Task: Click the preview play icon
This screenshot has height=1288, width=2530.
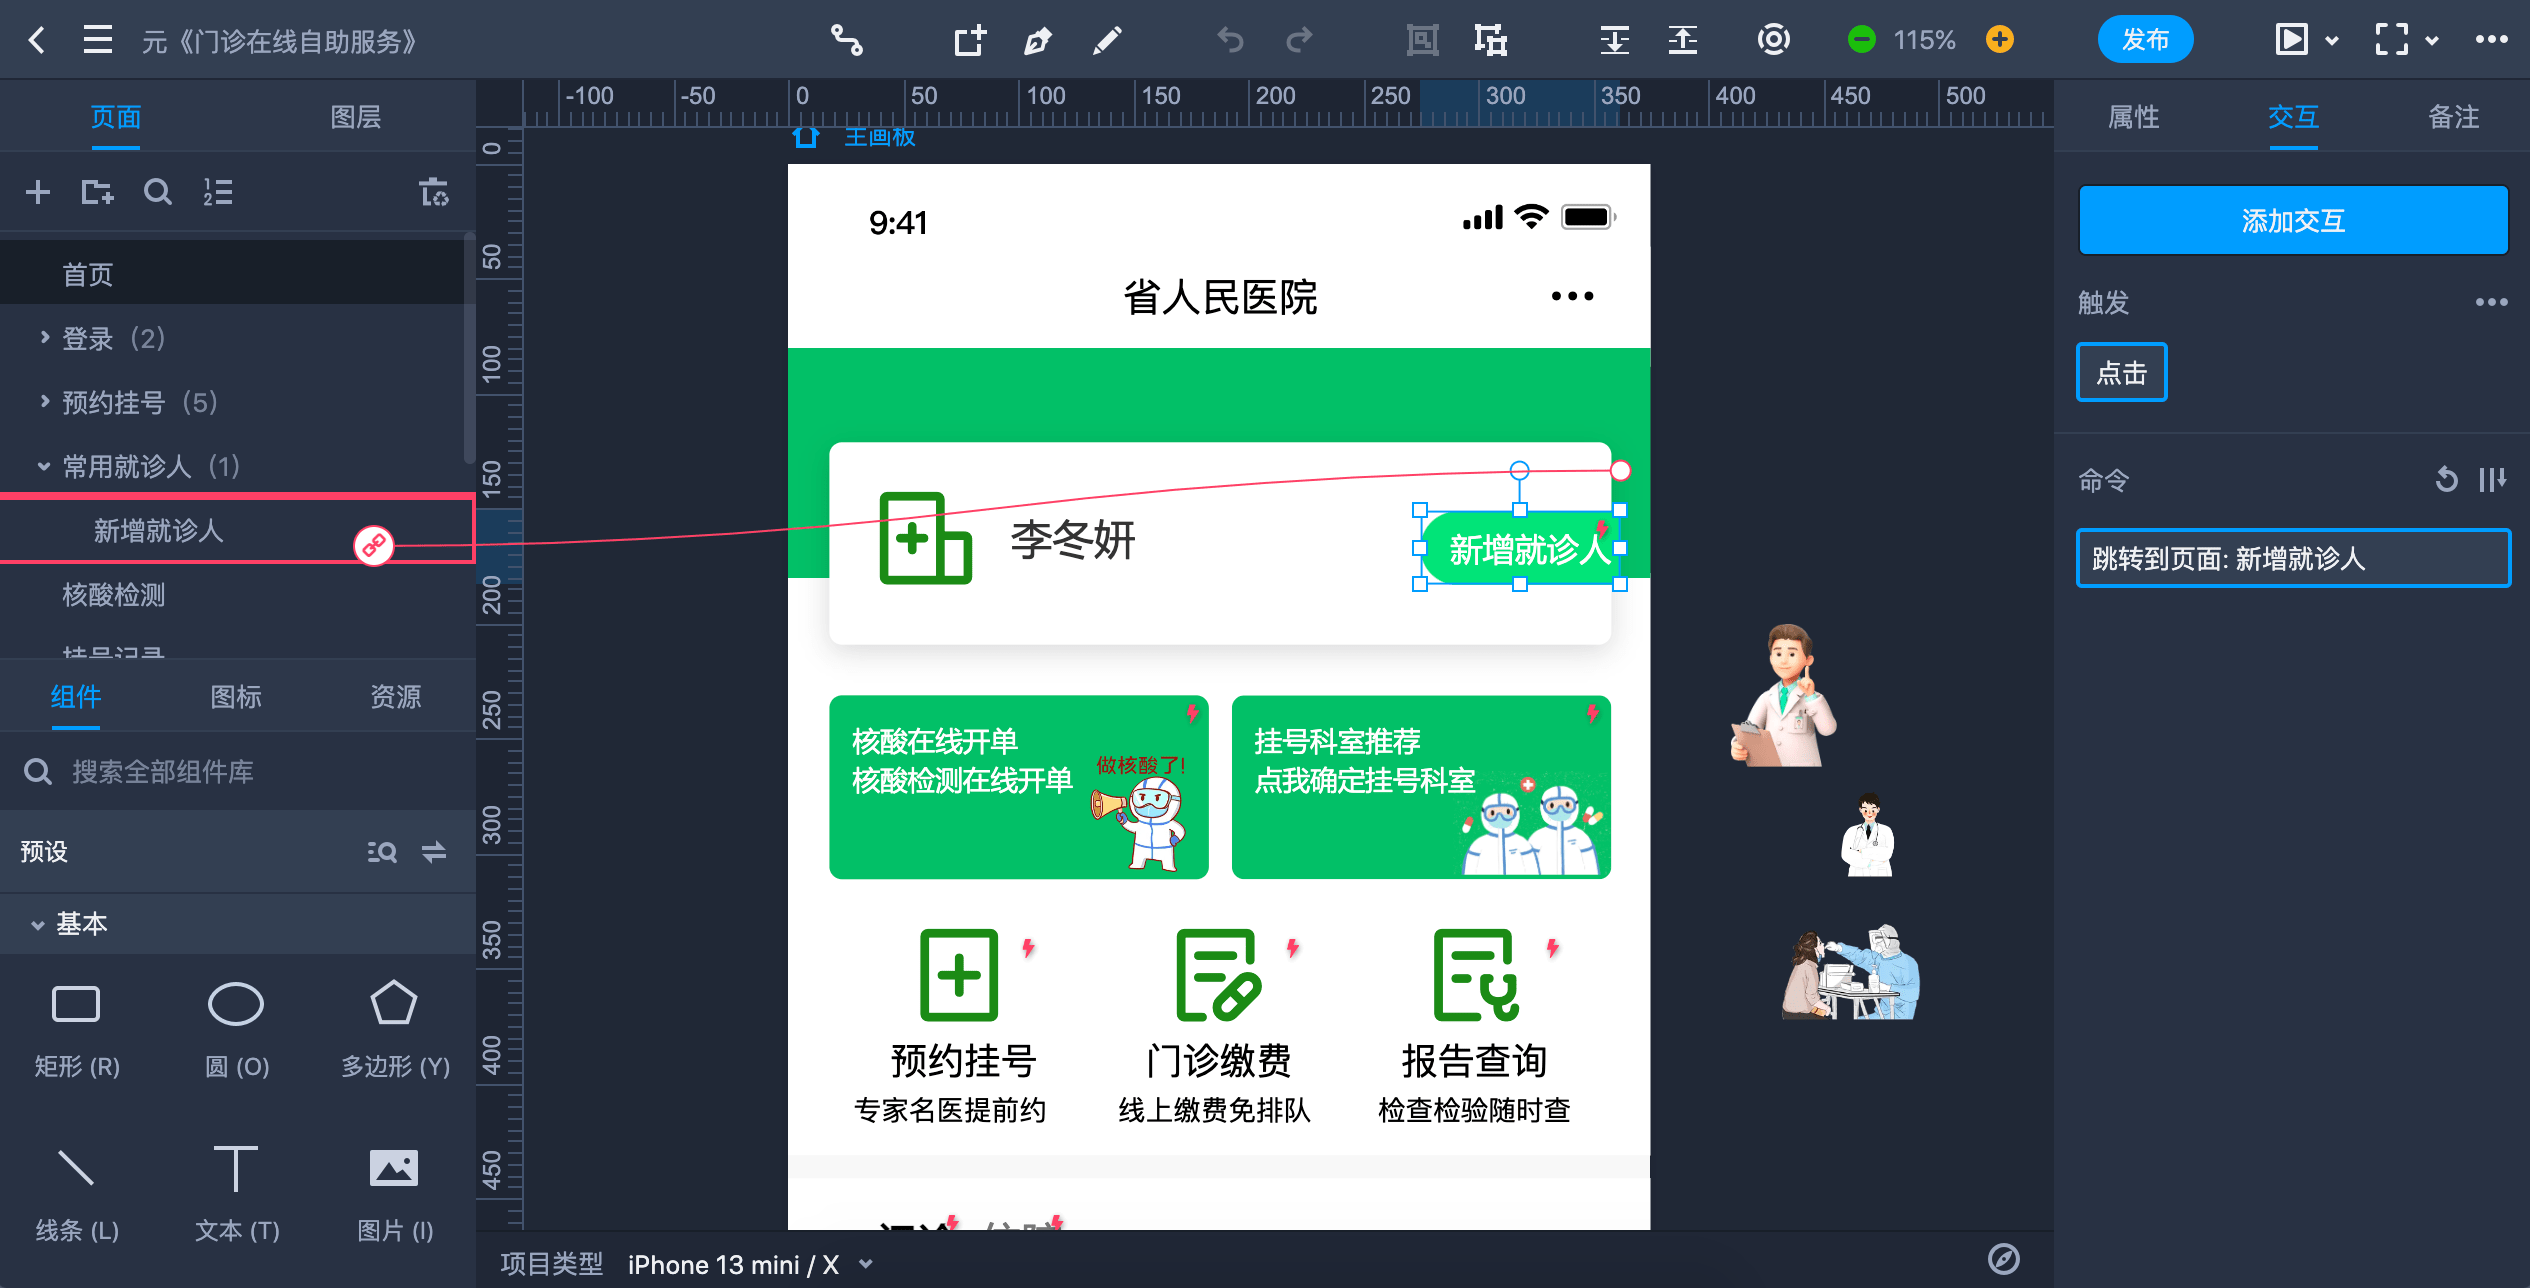Action: (x=2291, y=40)
